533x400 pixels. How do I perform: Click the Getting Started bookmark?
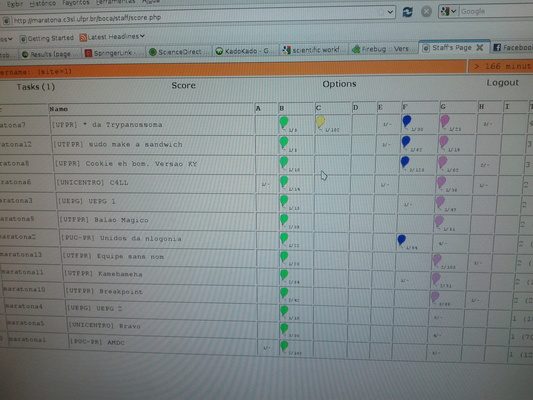pyautogui.click(x=47, y=38)
